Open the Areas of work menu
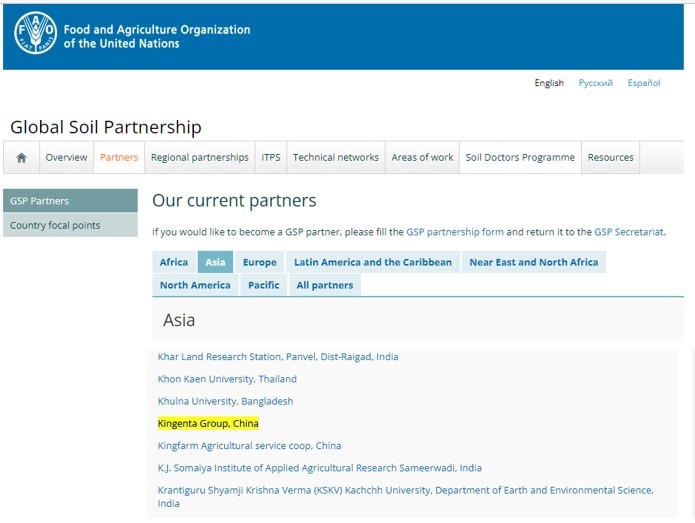 tap(422, 158)
